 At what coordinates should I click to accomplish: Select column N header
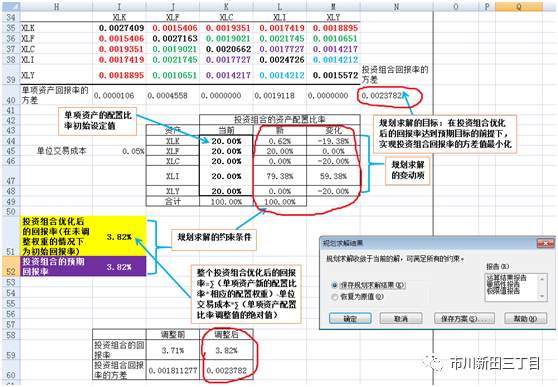click(396, 6)
